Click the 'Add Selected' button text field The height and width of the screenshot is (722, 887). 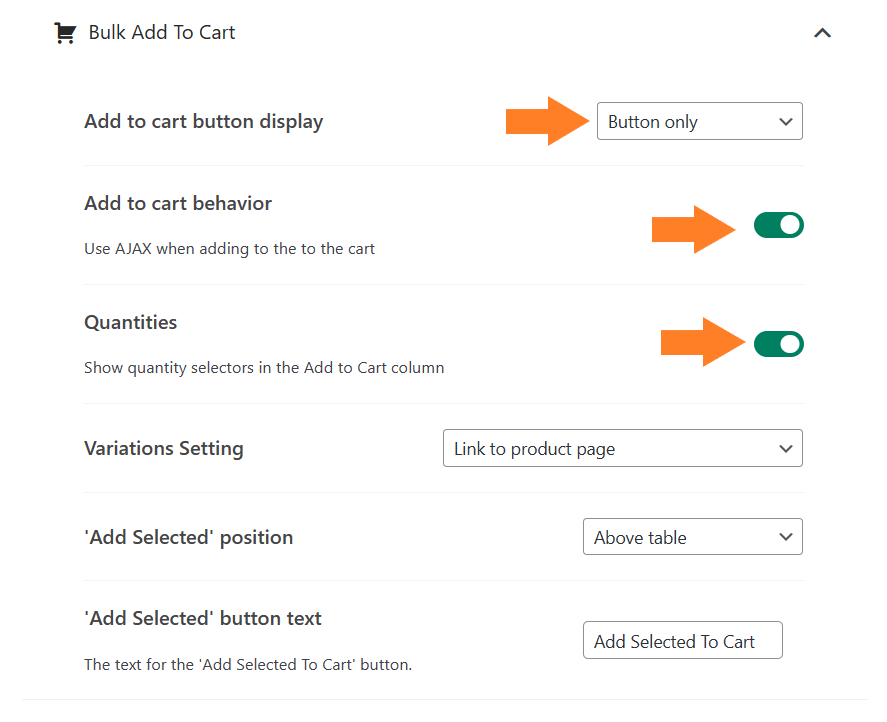(682, 640)
